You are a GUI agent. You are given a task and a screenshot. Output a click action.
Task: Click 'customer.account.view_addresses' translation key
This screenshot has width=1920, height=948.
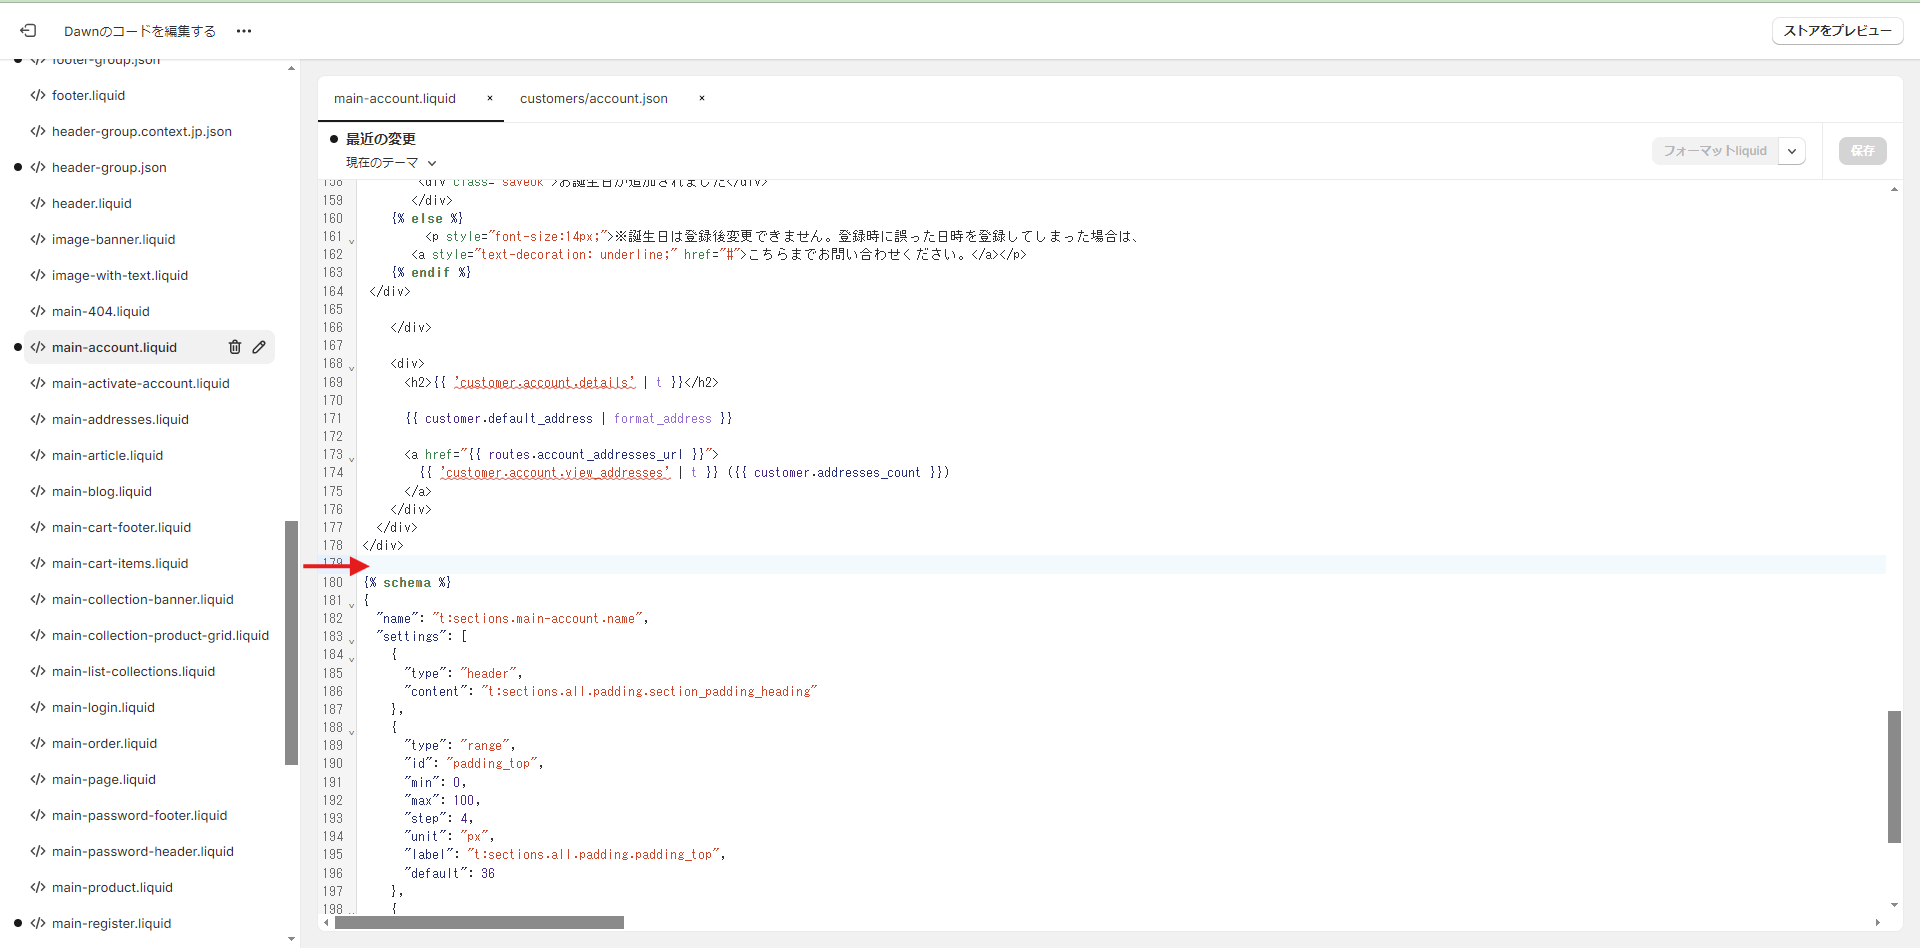555,472
